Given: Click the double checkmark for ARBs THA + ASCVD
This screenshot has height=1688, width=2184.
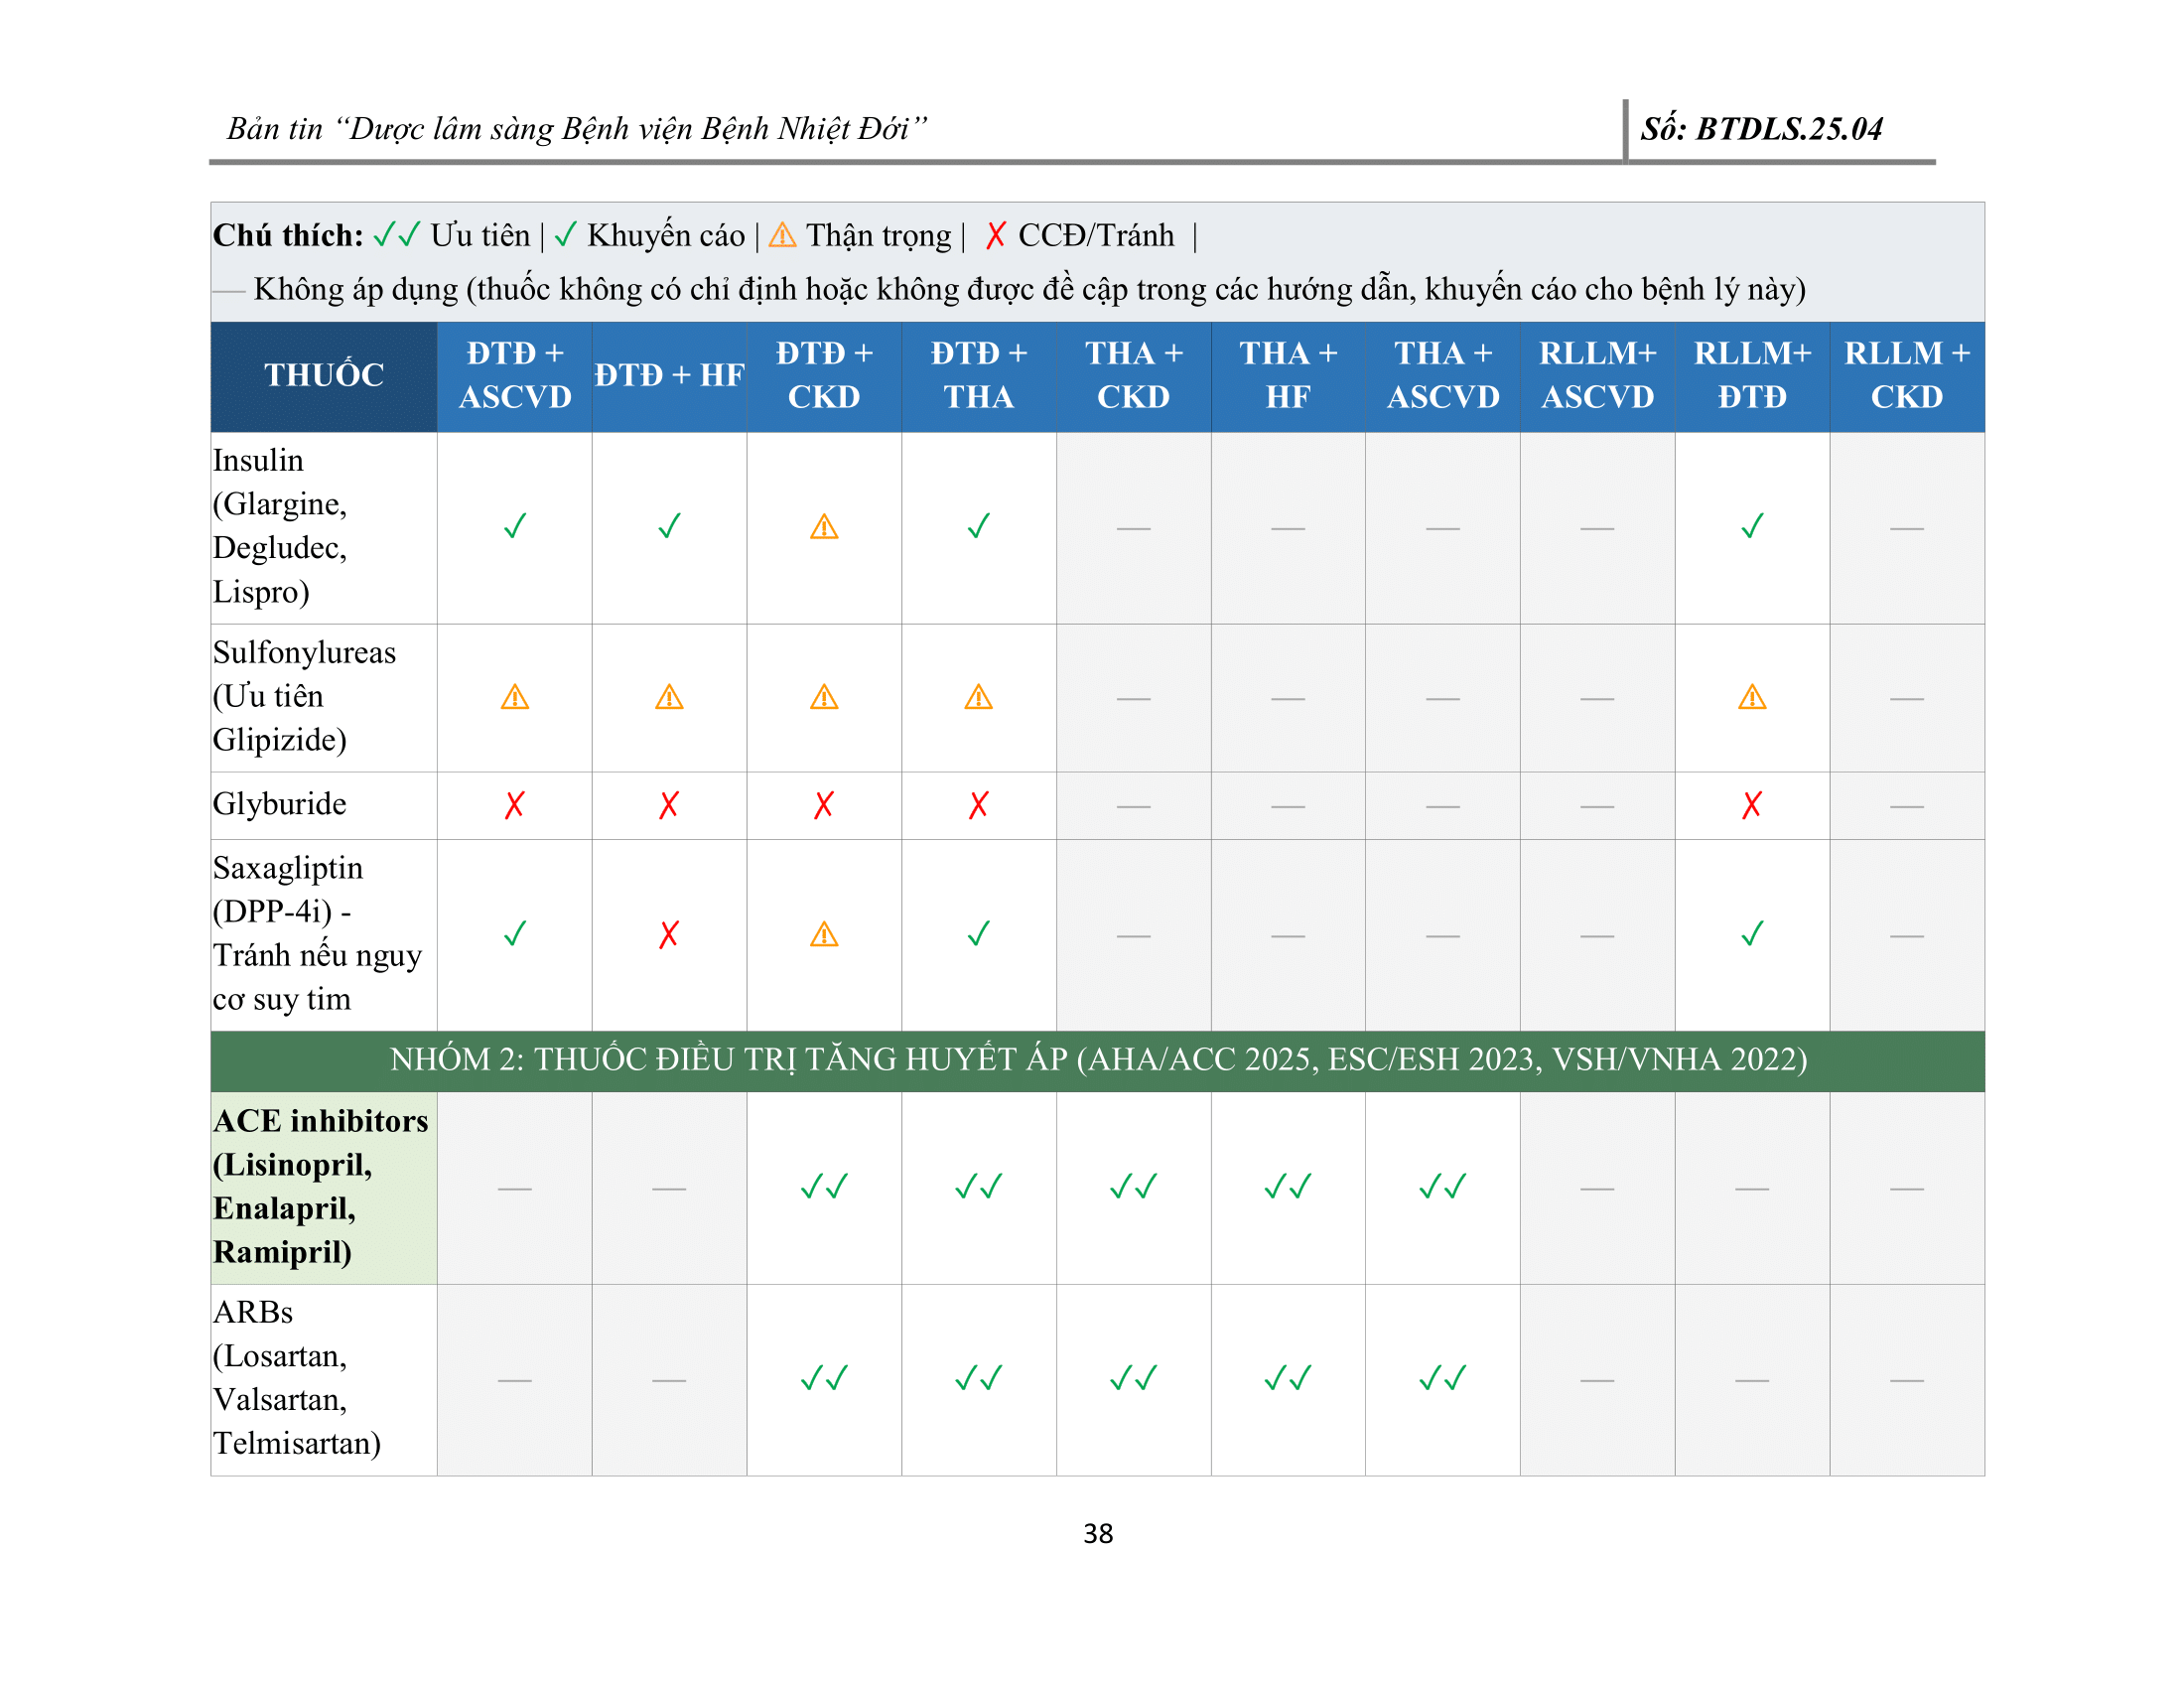Looking at the screenshot, I should point(1442,1379).
